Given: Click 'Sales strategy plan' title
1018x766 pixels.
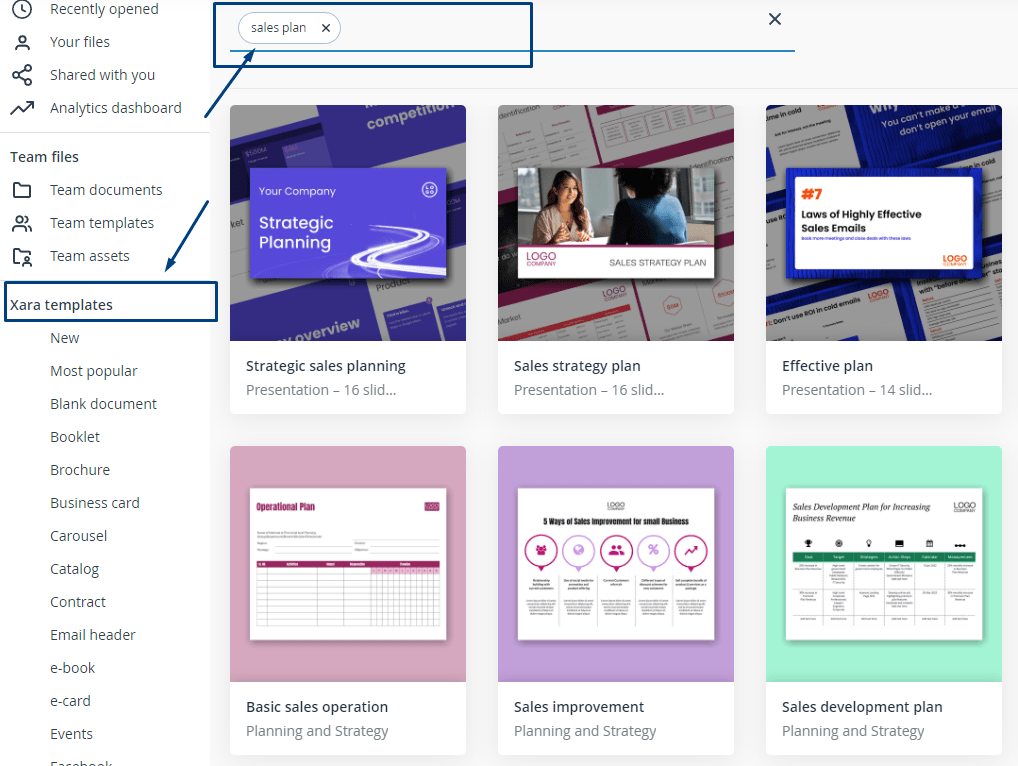Looking at the screenshot, I should [x=577, y=366].
